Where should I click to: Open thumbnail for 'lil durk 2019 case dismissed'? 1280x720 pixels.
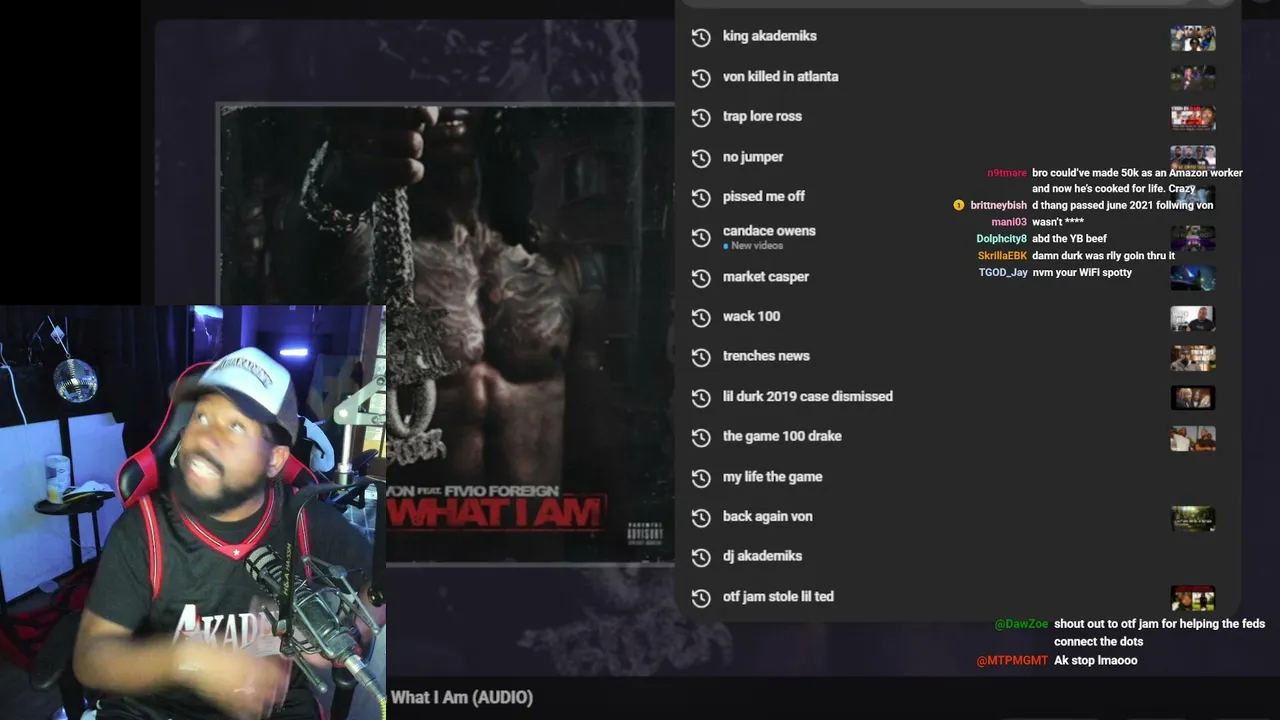(x=1193, y=398)
